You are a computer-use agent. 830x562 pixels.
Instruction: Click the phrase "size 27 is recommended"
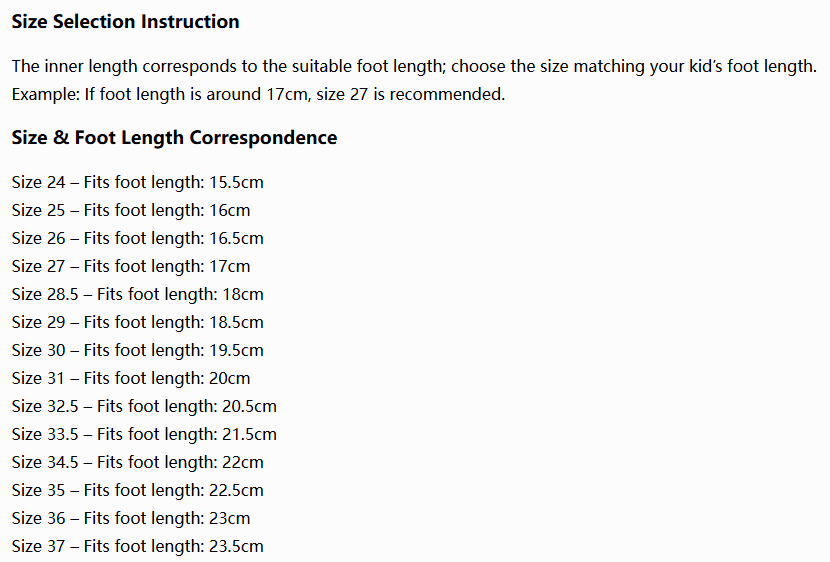click(411, 94)
